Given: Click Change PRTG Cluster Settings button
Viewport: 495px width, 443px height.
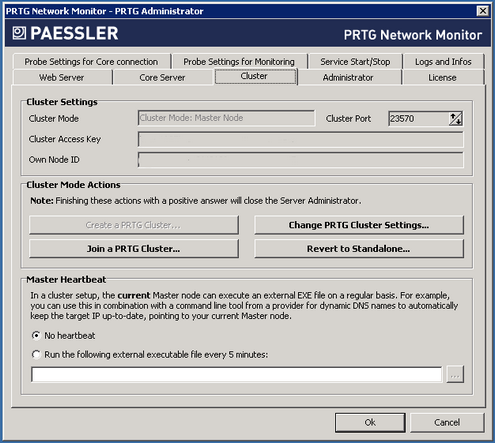Looking at the screenshot, I should point(359,225).
